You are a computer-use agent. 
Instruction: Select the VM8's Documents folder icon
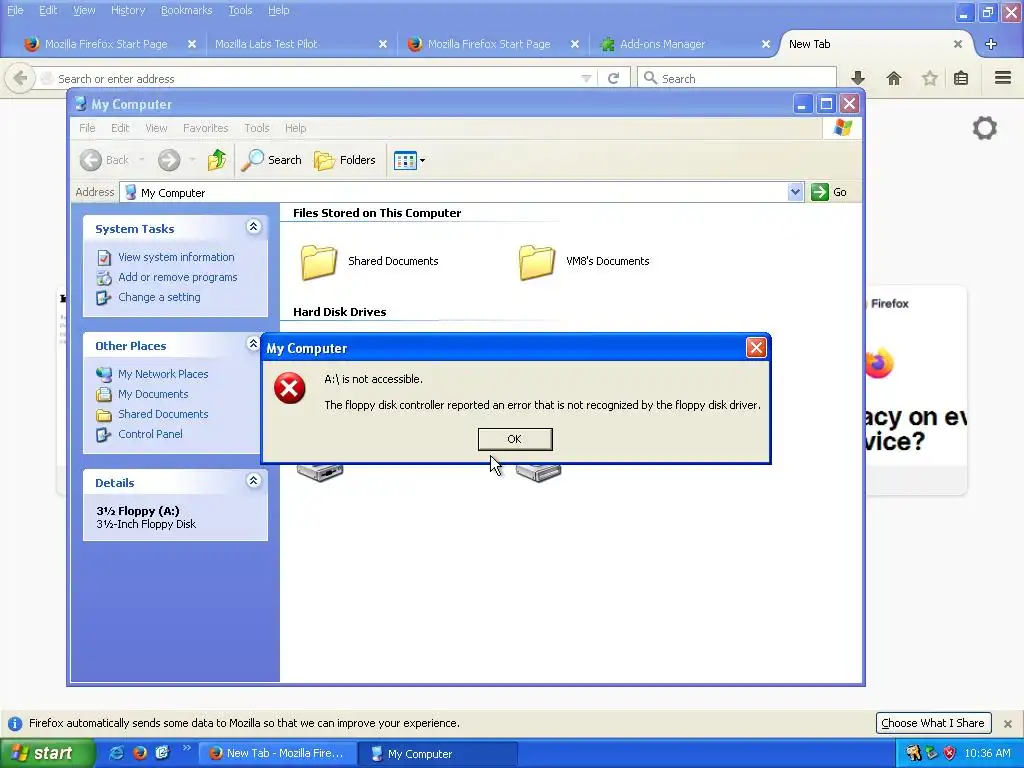point(537,262)
